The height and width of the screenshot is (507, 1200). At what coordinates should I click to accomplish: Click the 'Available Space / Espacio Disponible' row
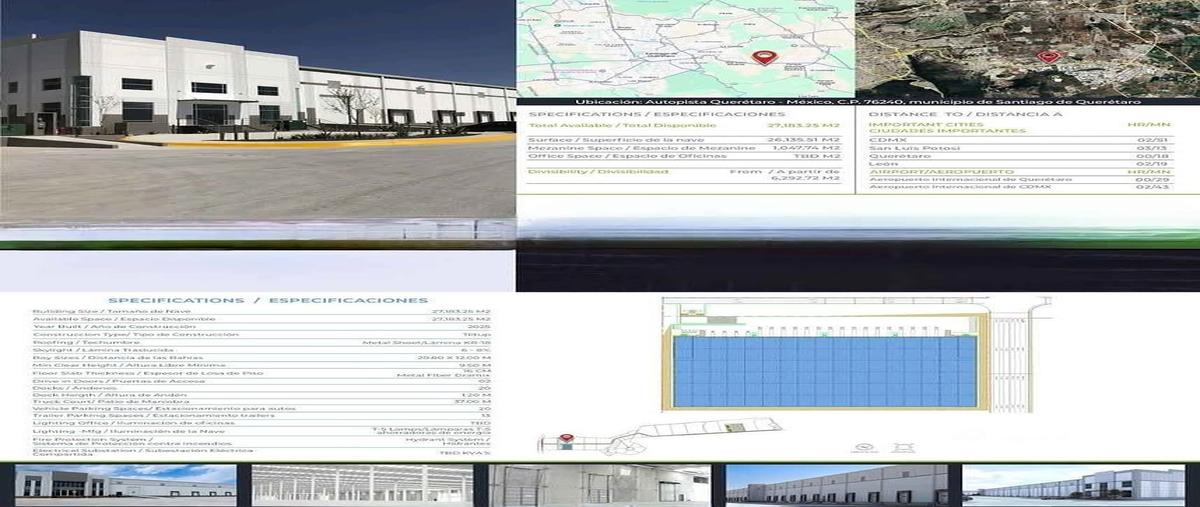(x=262, y=319)
